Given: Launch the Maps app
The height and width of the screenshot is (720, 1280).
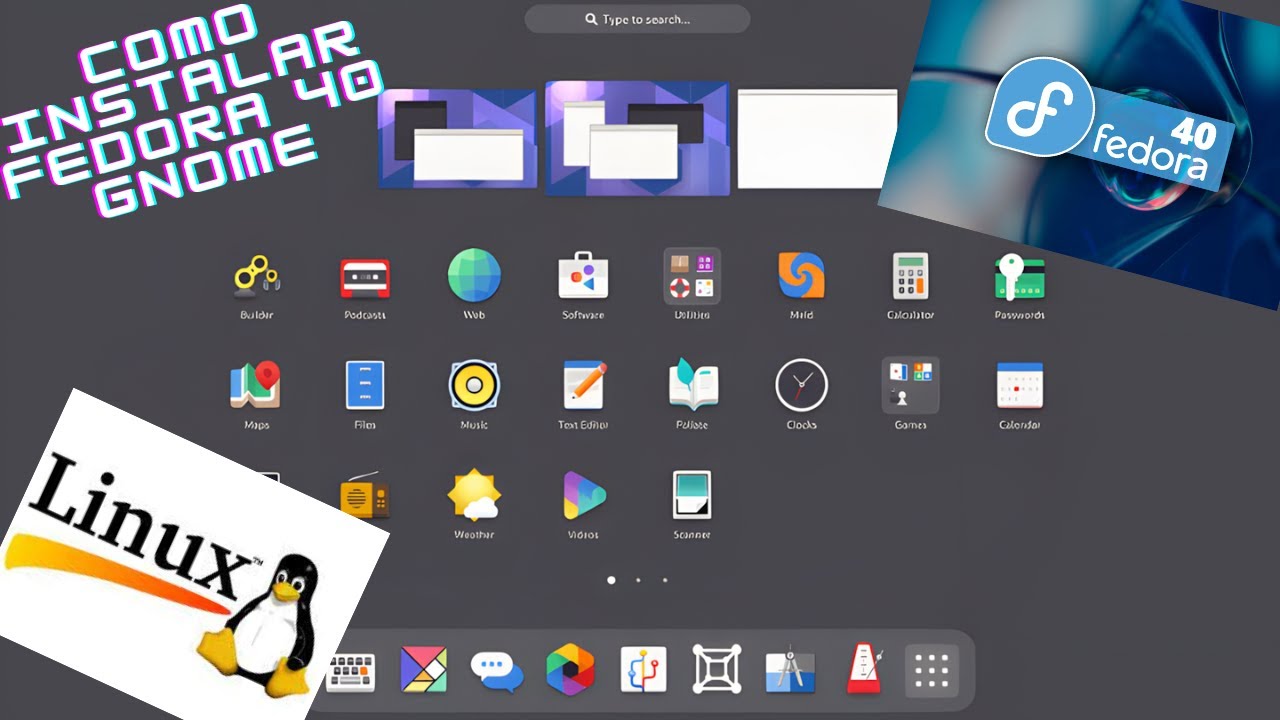Looking at the screenshot, I should click(256, 385).
